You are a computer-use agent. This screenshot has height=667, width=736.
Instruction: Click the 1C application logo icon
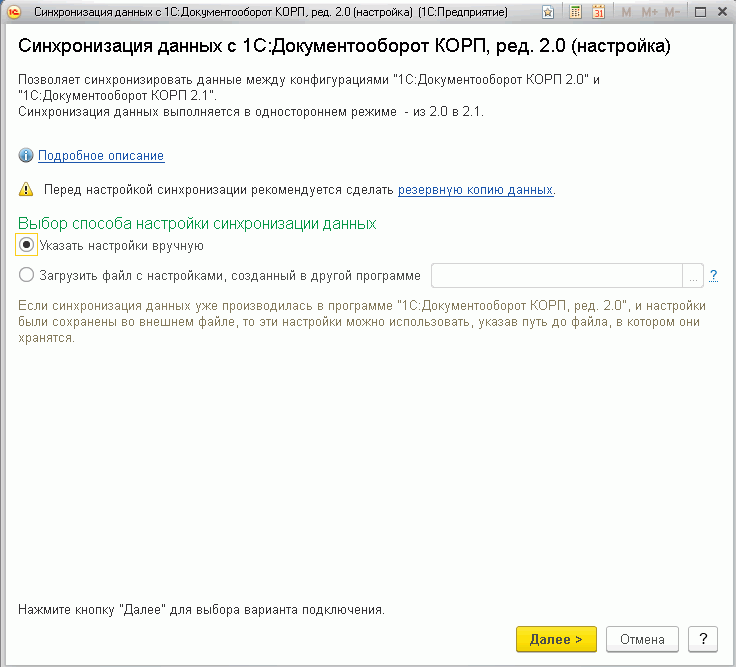click(x=13, y=12)
